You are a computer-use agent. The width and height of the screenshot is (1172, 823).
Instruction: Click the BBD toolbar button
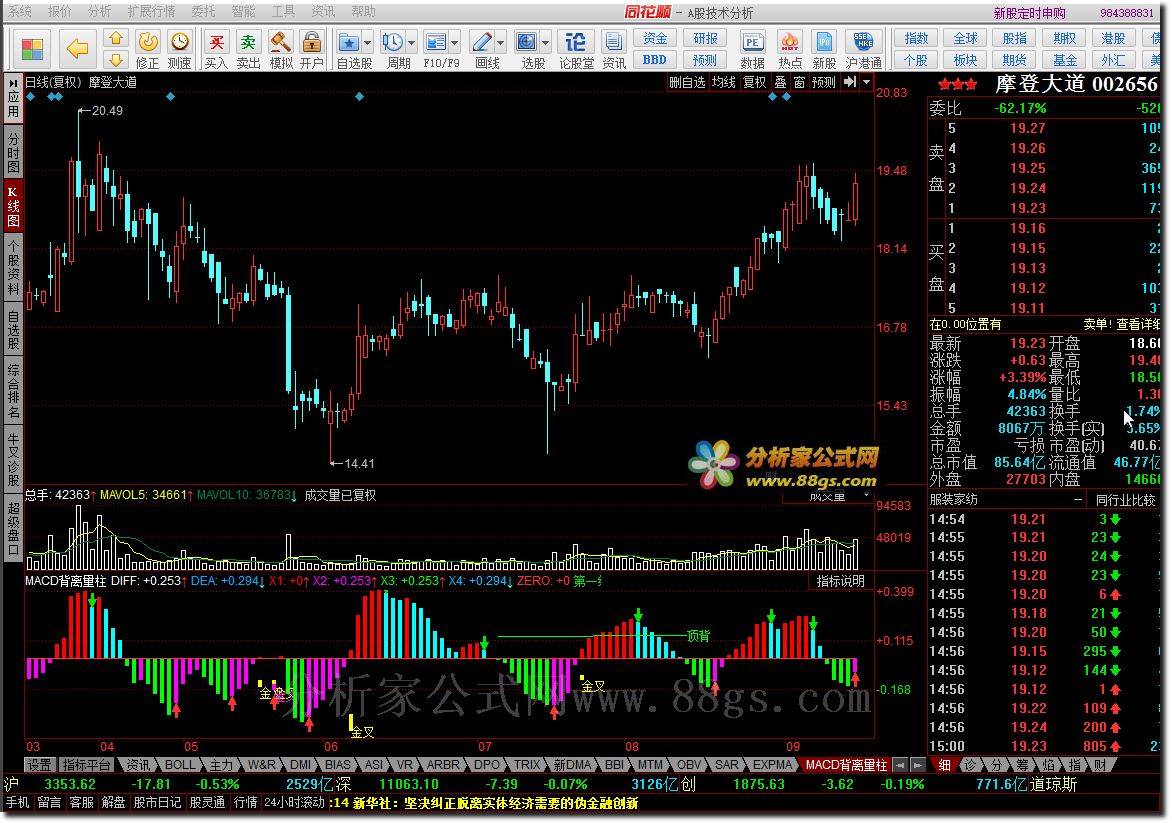coord(655,60)
